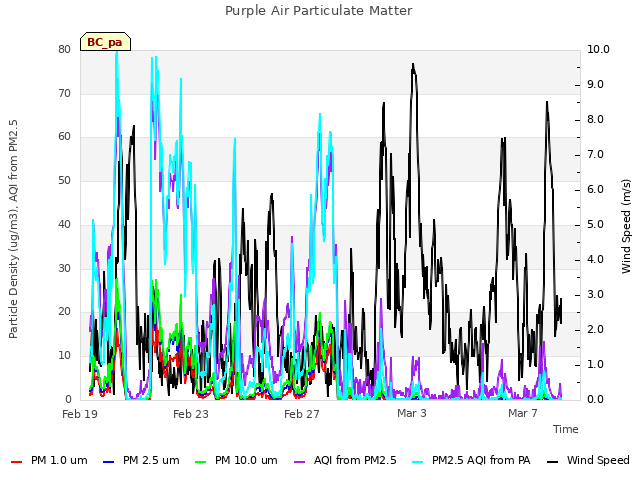The height and width of the screenshot is (480, 640).
Task: Click the 9.0 tick on wind speed axis
Action: [x=595, y=84]
